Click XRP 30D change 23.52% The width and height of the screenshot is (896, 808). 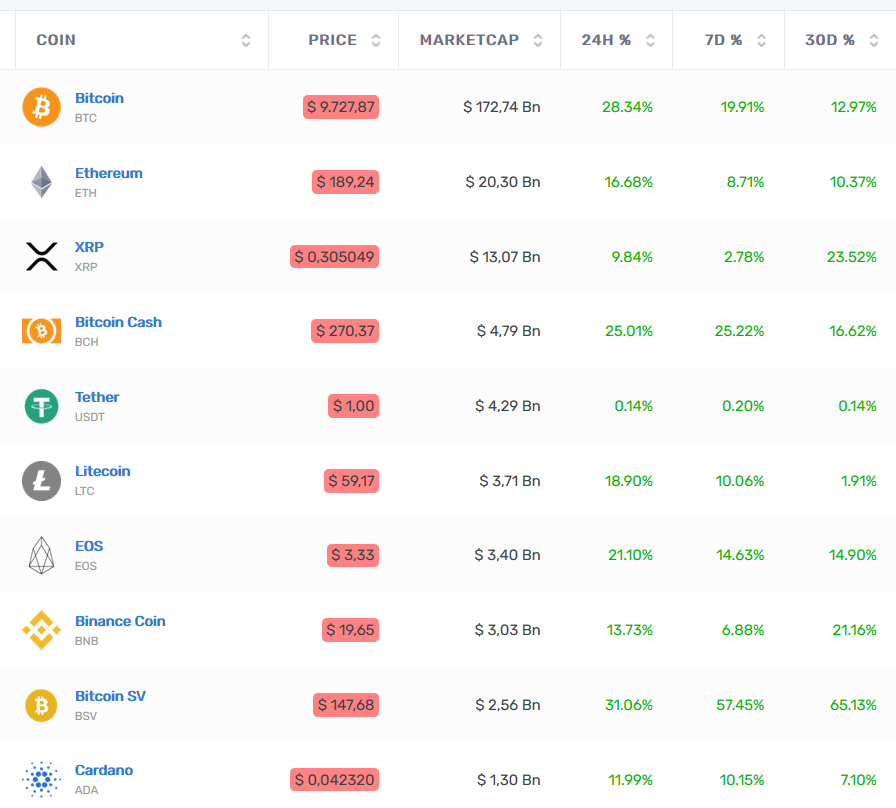(851, 257)
